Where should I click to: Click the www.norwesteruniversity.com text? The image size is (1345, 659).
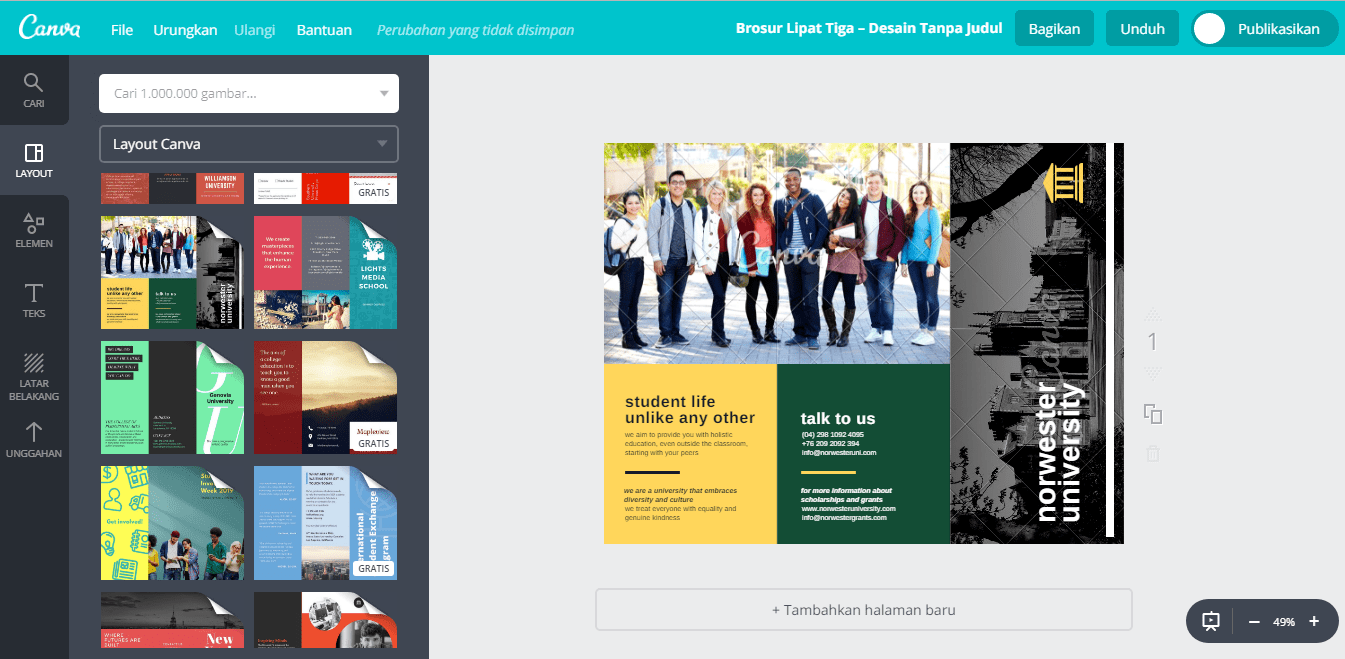[848, 508]
